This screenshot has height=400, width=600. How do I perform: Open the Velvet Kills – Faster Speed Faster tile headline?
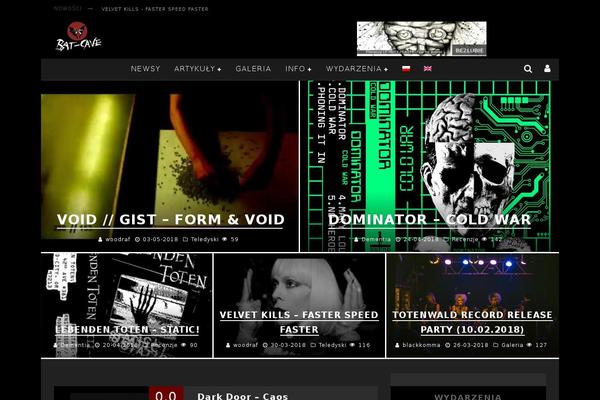[299, 322]
